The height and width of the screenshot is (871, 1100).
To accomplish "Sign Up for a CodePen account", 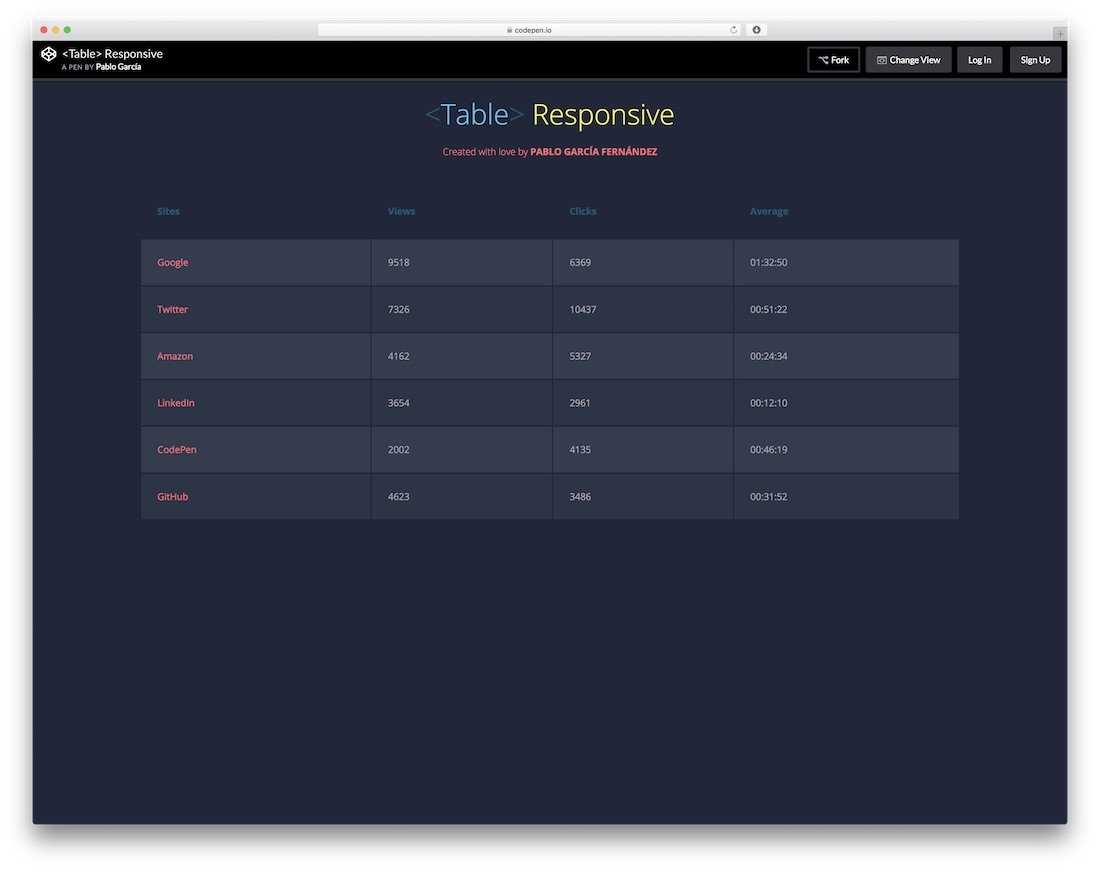I will point(1035,59).
